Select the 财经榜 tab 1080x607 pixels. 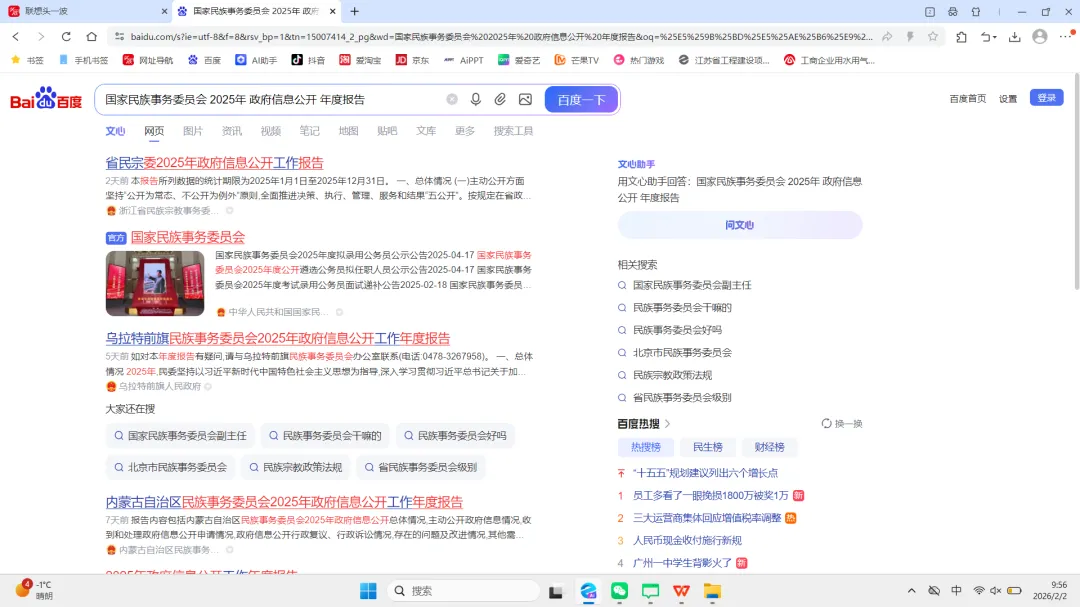(x=769, y=447)
